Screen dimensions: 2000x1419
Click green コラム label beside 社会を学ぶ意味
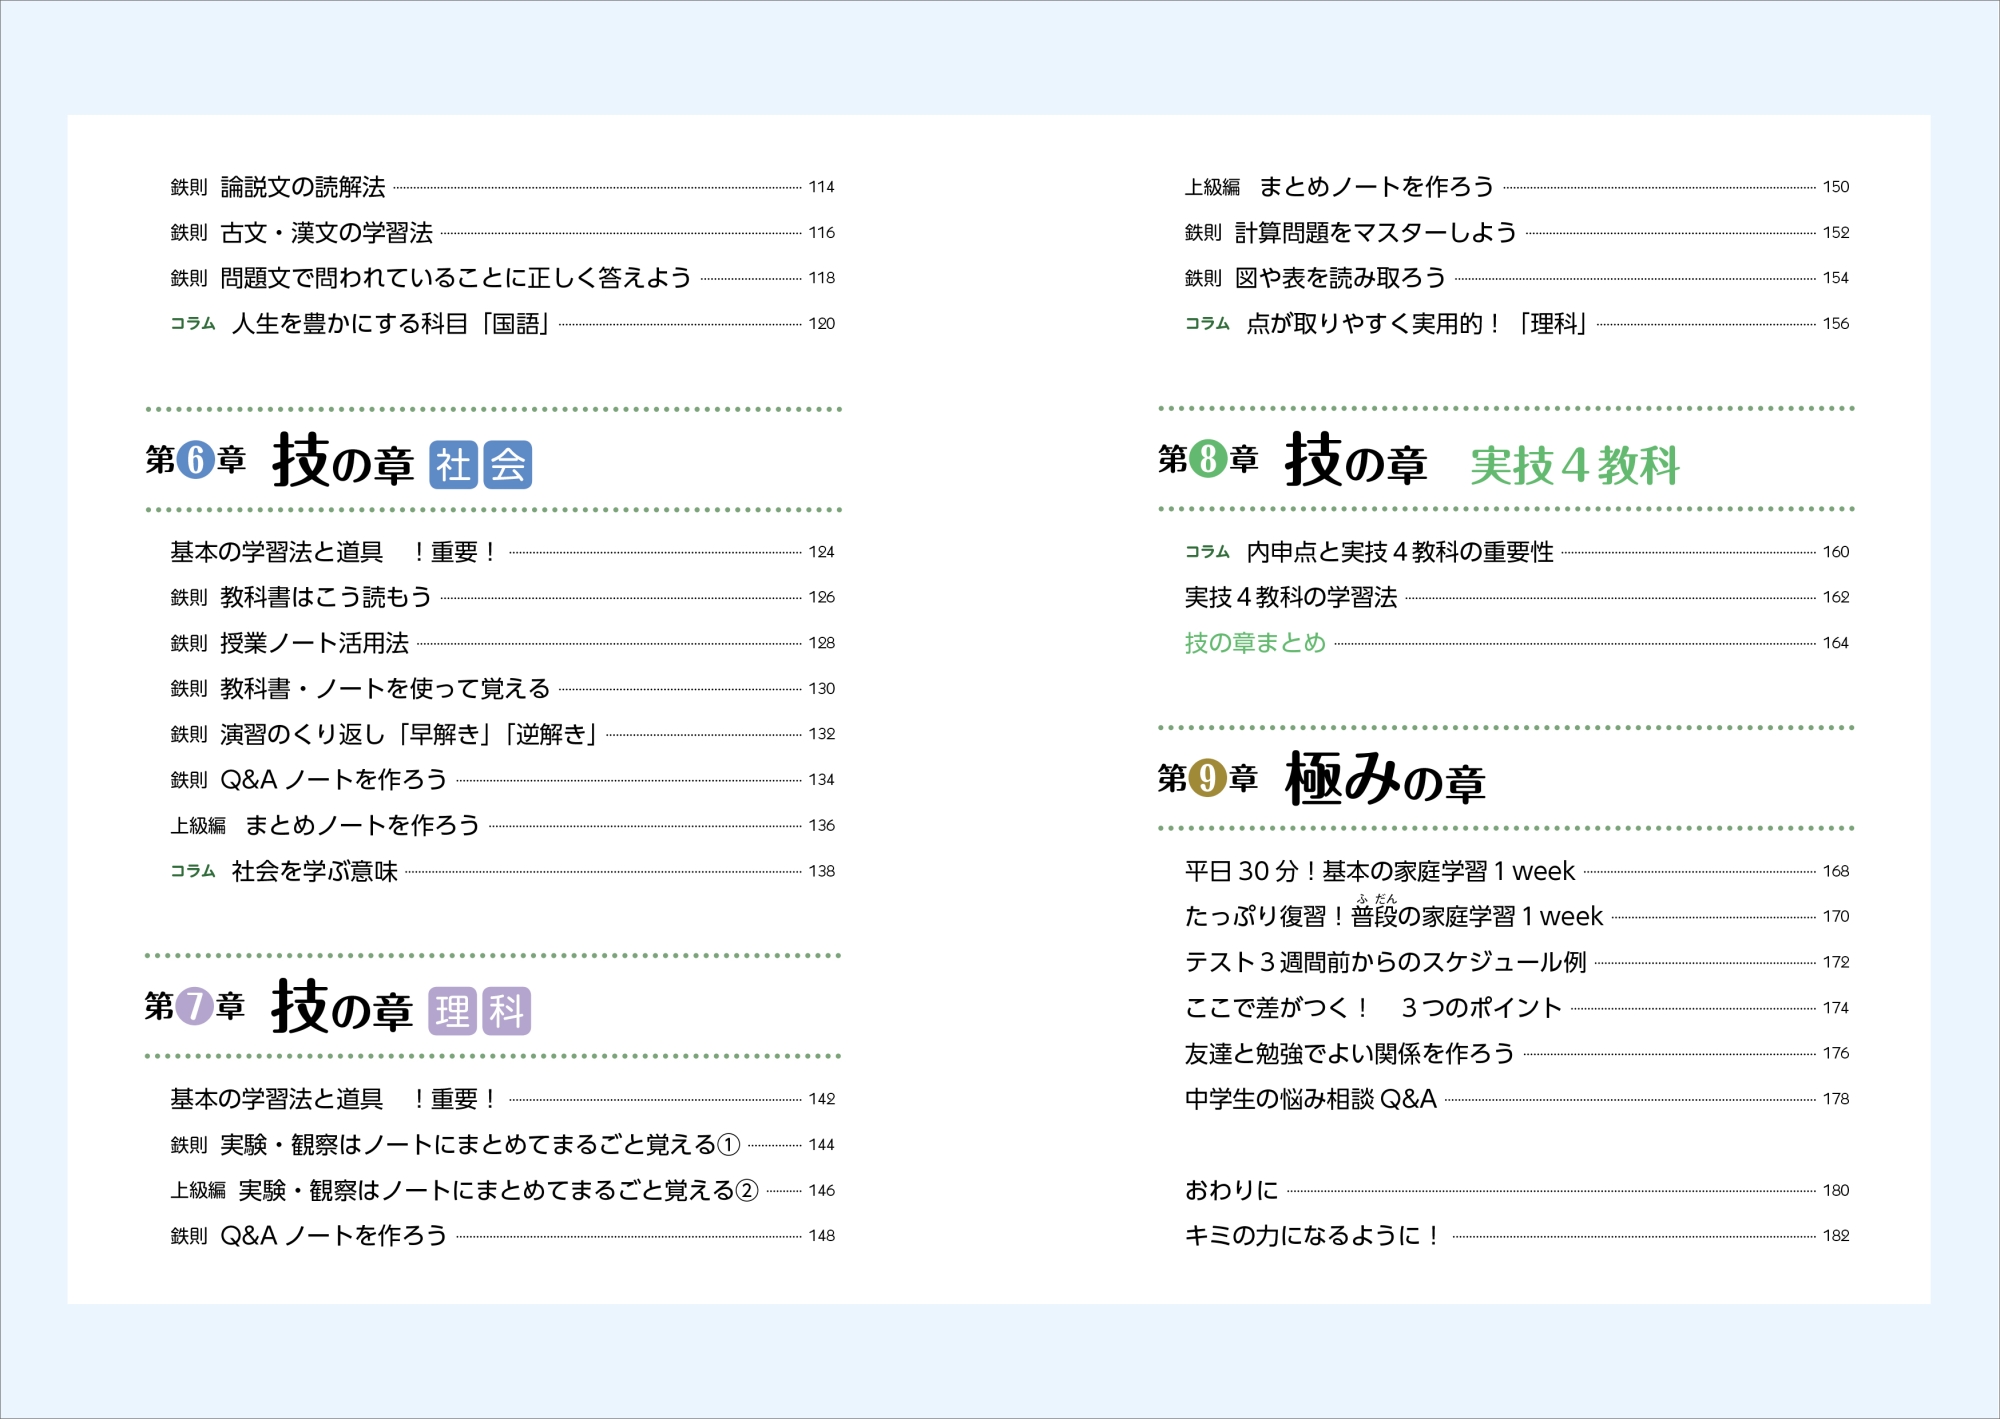(193, 871)
